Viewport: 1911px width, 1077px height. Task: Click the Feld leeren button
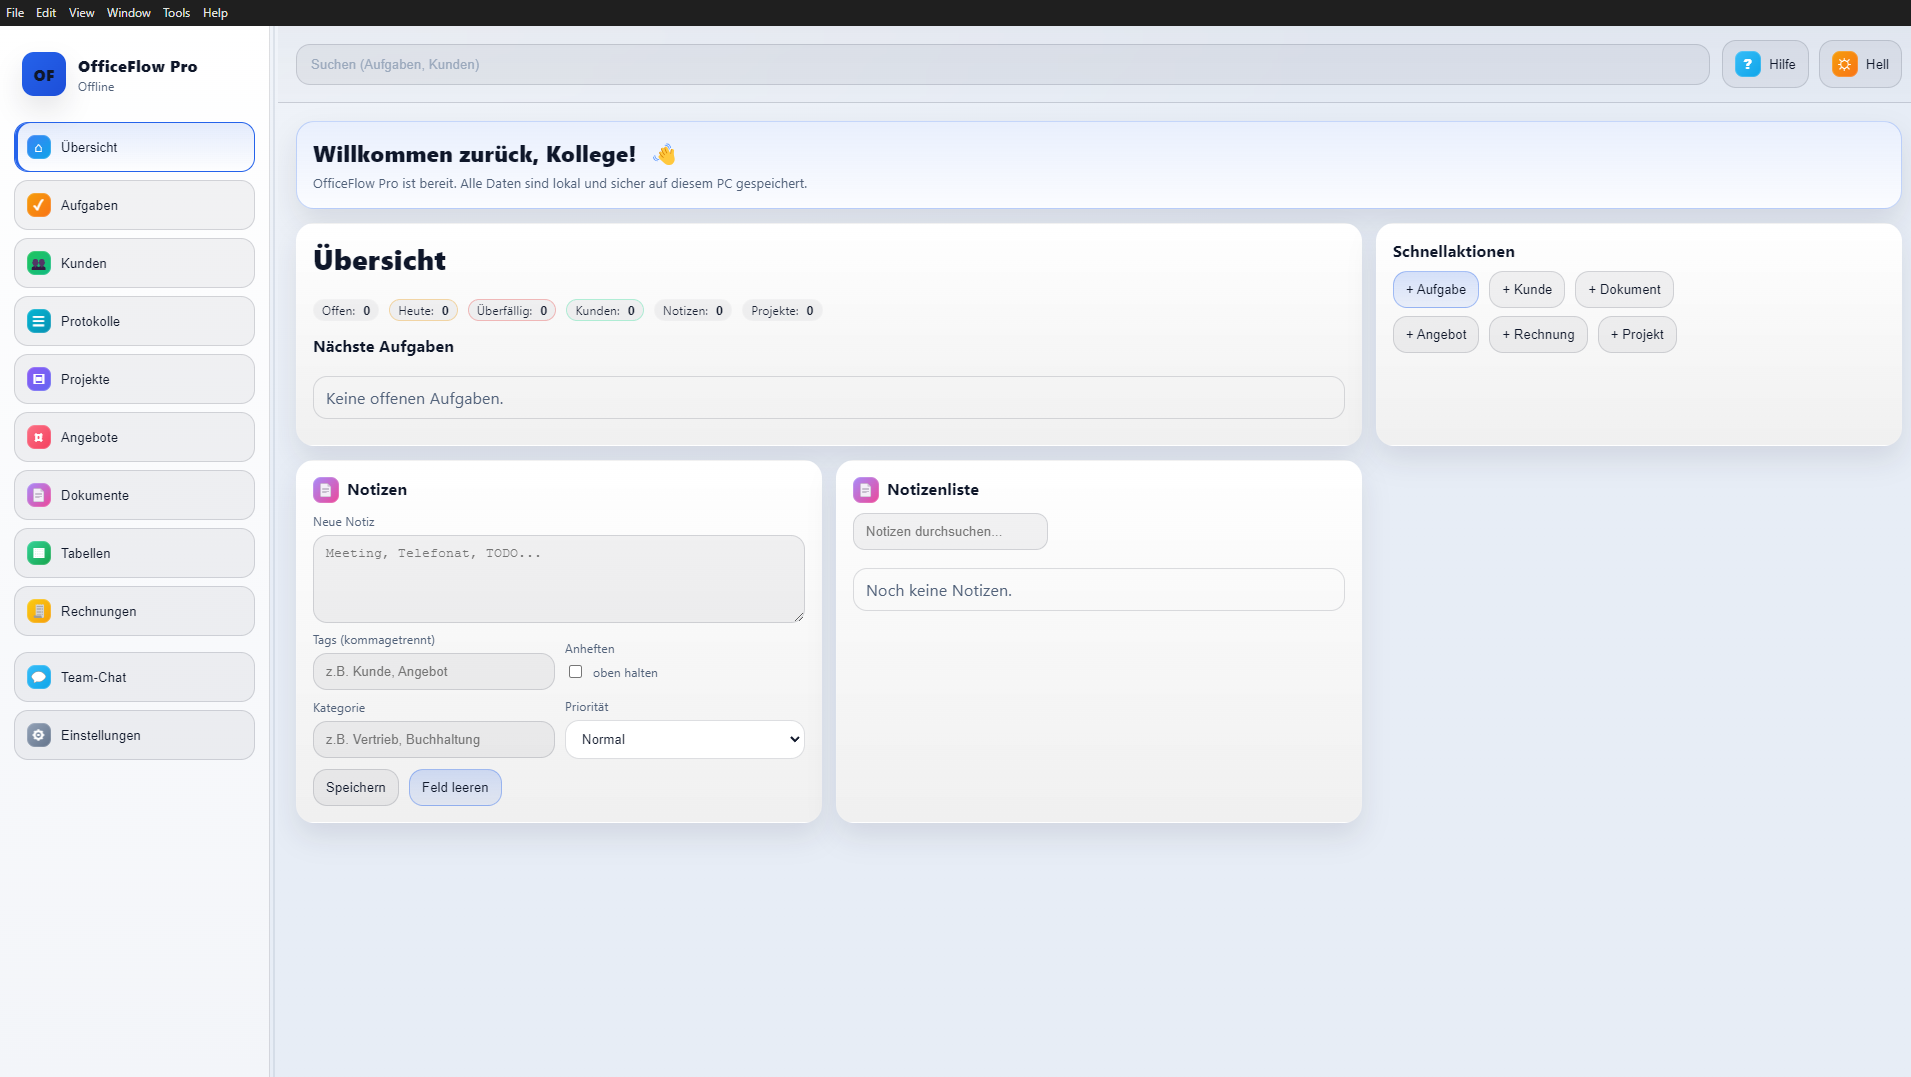pyautogui.click(x=455, y=787)
